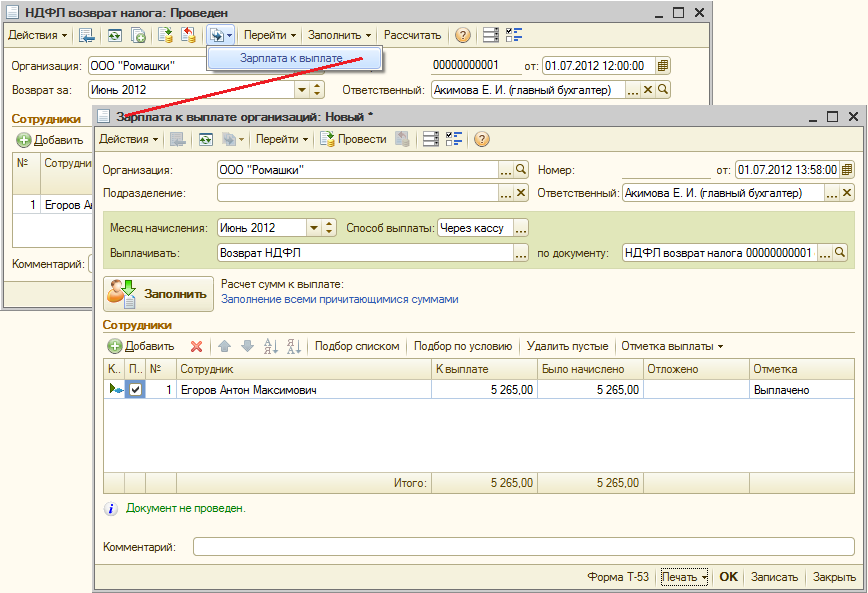Click the Было начислено column header
The image size is (868, 593).
590,369
